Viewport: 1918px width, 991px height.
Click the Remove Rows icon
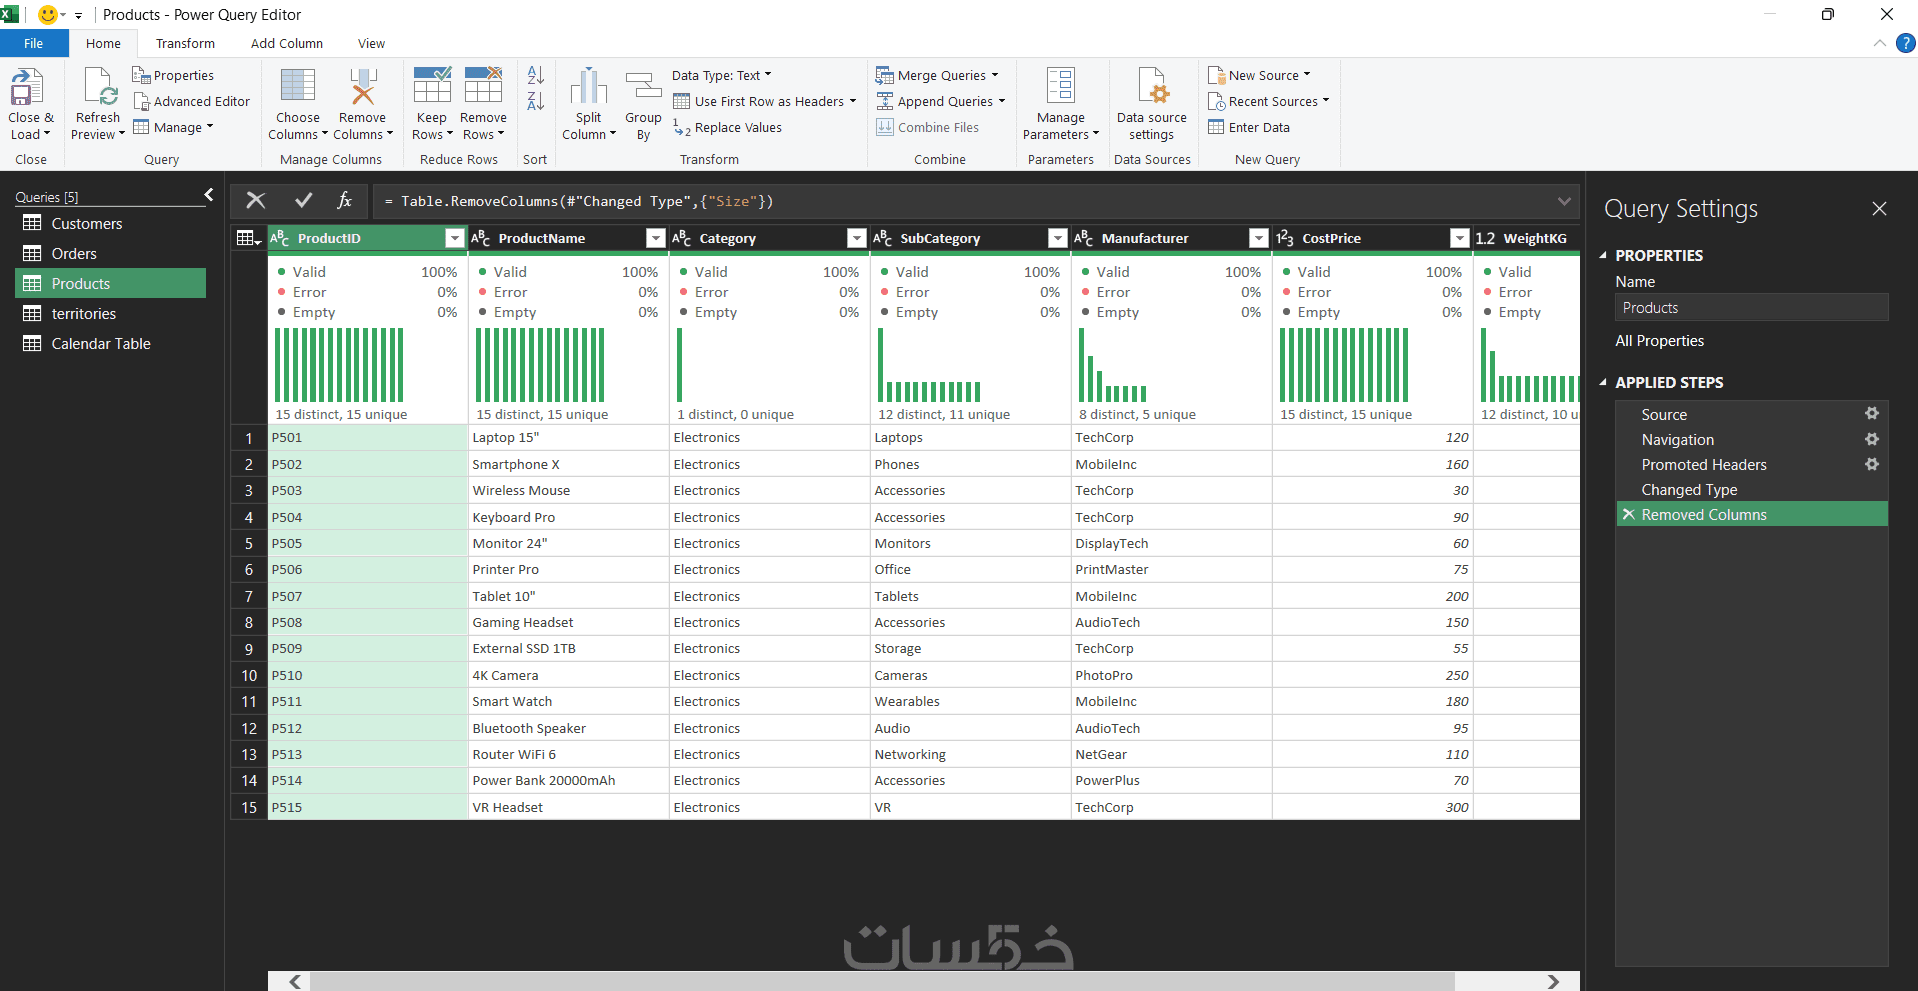[x=483, y=85]
